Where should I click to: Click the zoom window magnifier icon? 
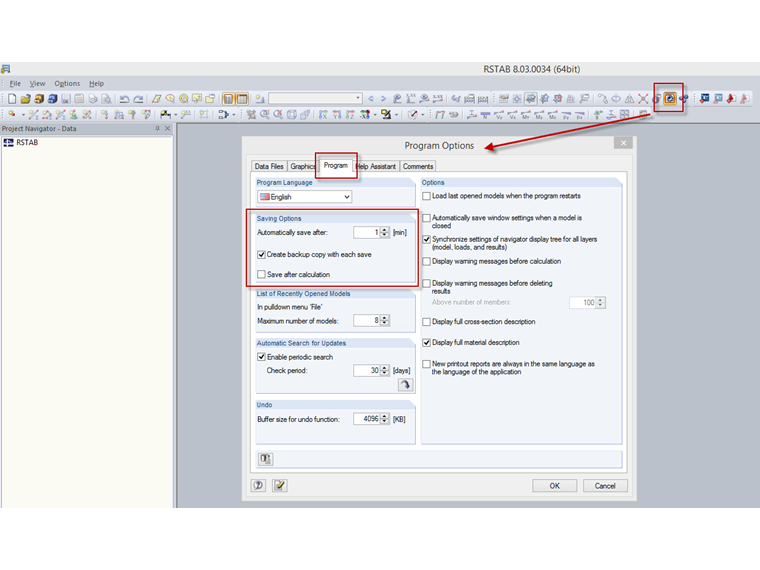pyautogui.click(x=265, y=115)
